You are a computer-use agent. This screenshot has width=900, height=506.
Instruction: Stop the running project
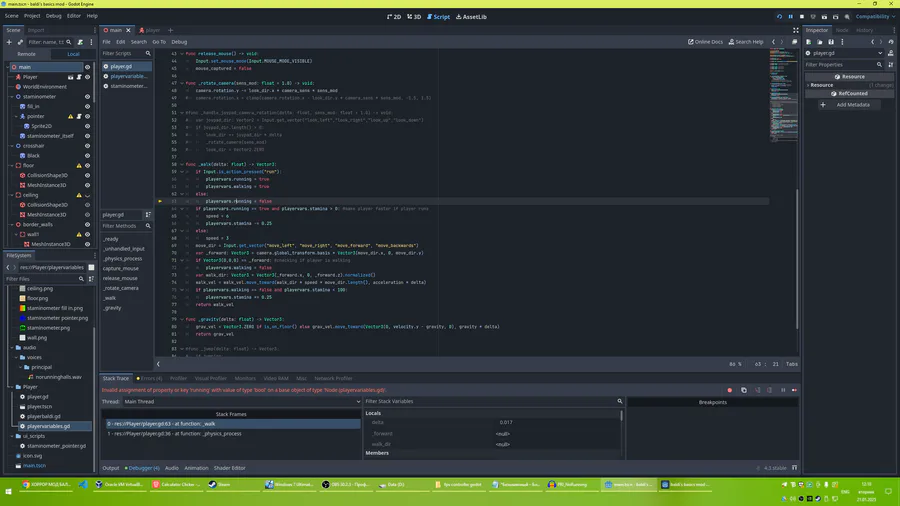click(x=802, y=17)
